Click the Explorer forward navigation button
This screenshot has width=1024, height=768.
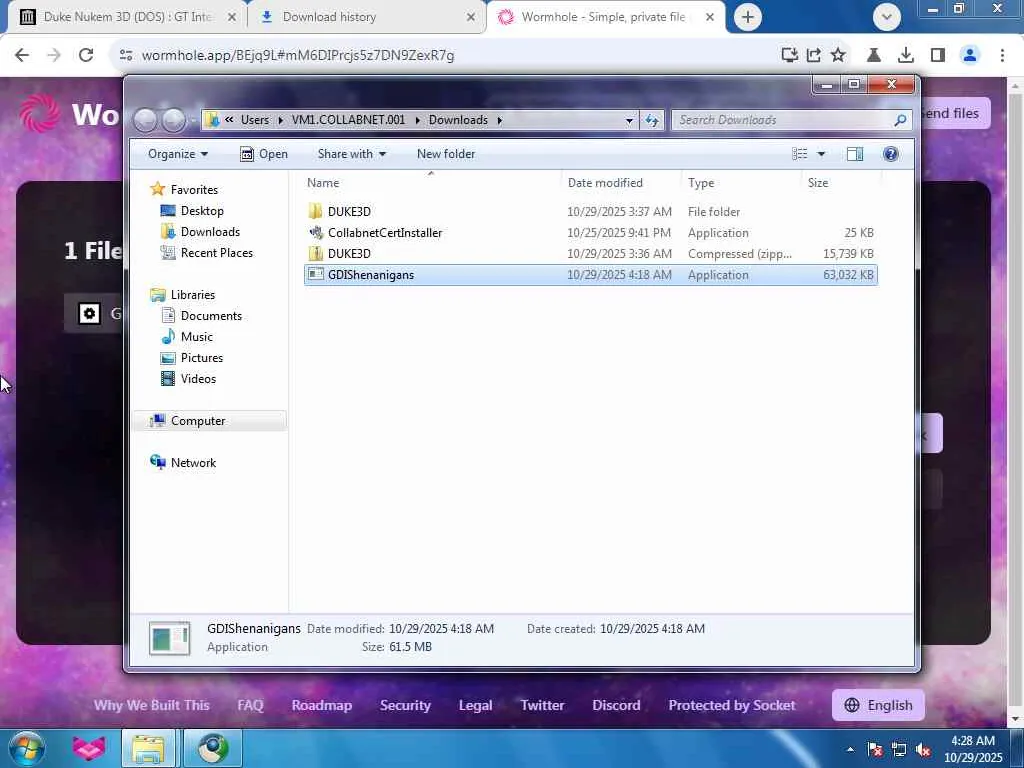pos(174,120)
